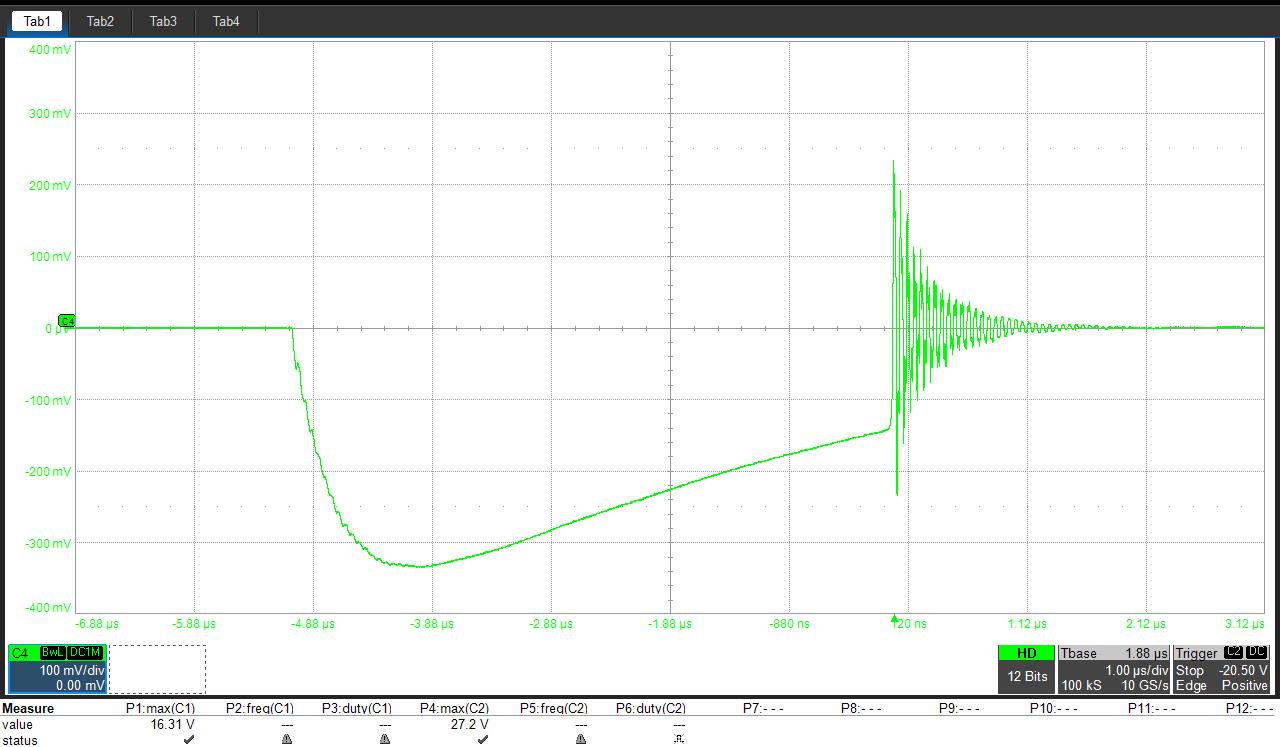Click the 27.2 V measurement value
This screenshot has width=1280, height=747.
tap(470, 724)
